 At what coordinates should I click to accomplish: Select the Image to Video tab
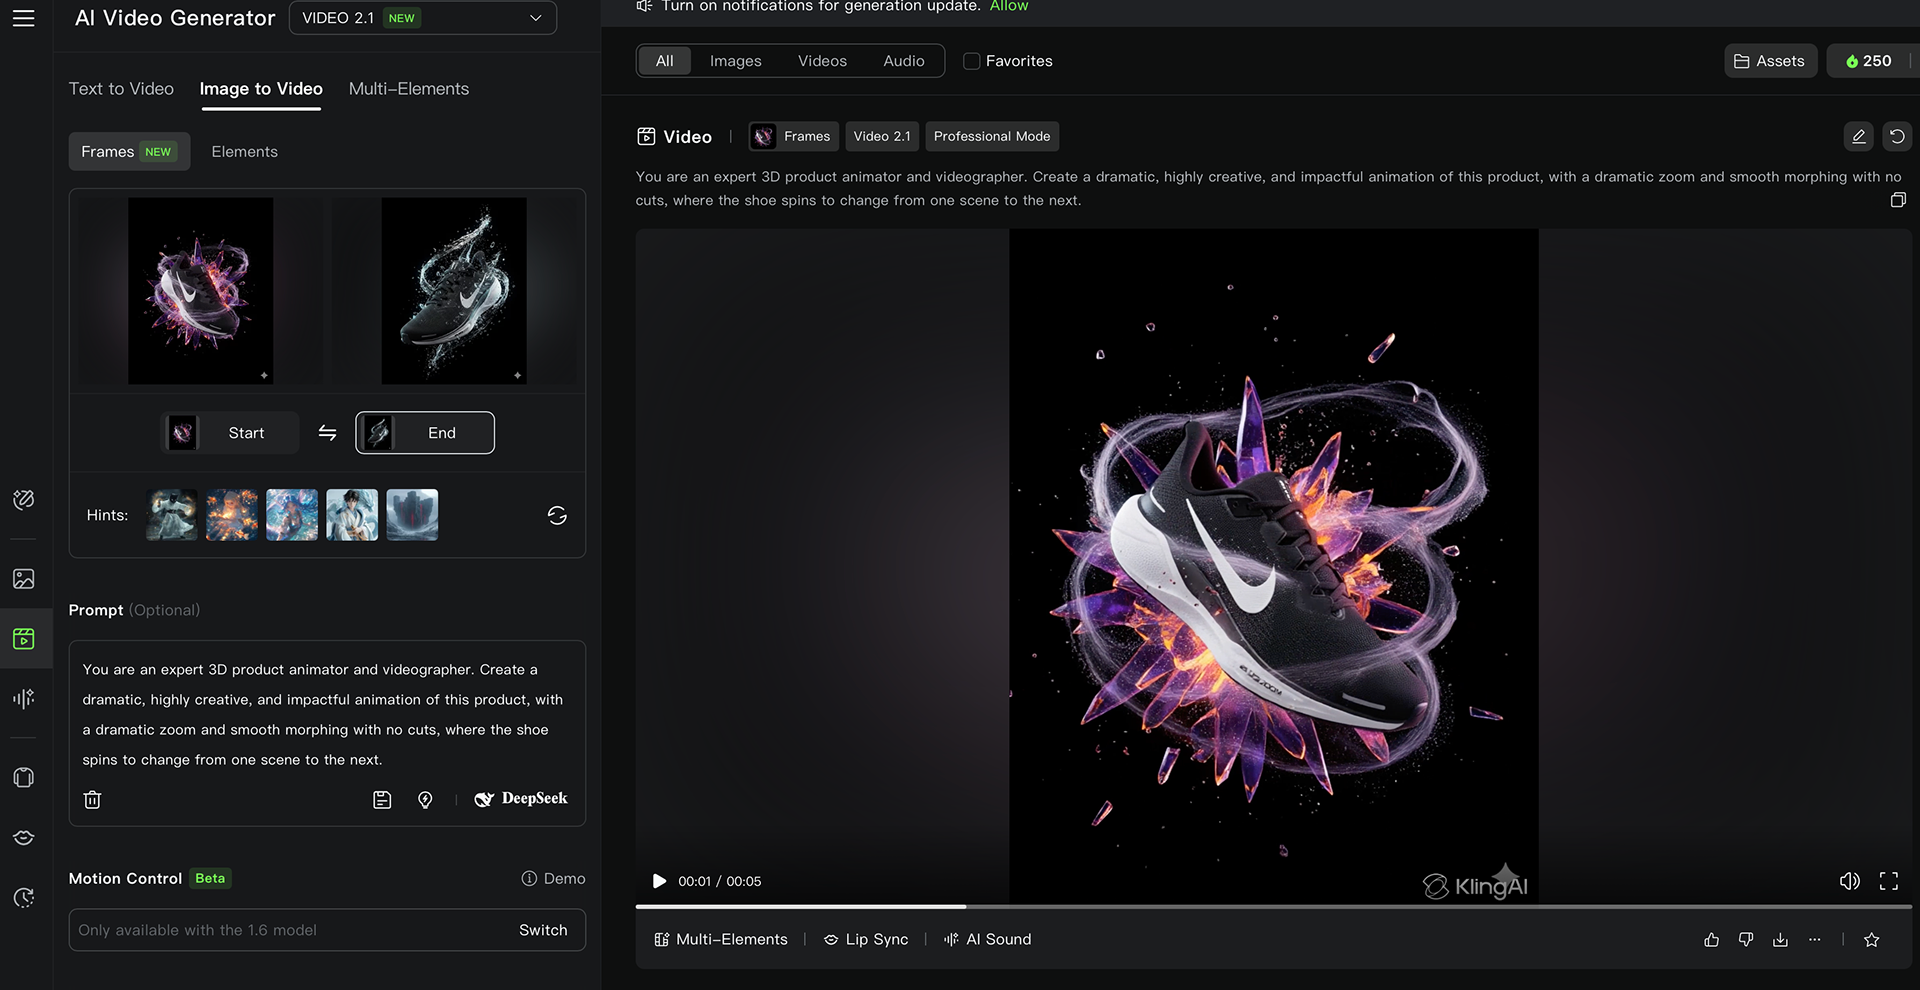[x=261, y=89]
